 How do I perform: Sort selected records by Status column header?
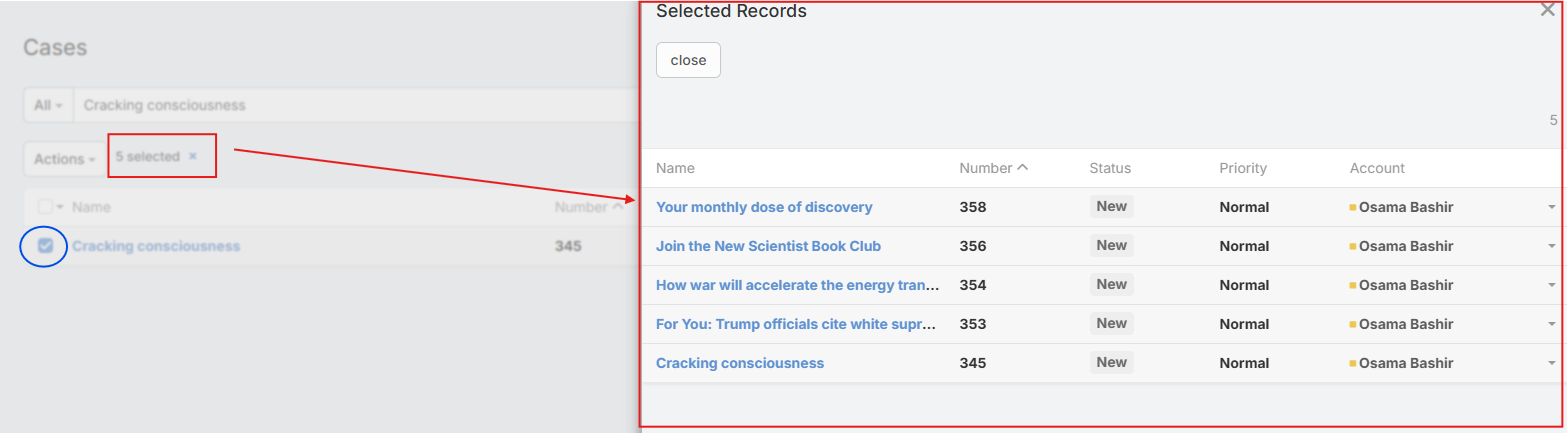[1110, 168]
